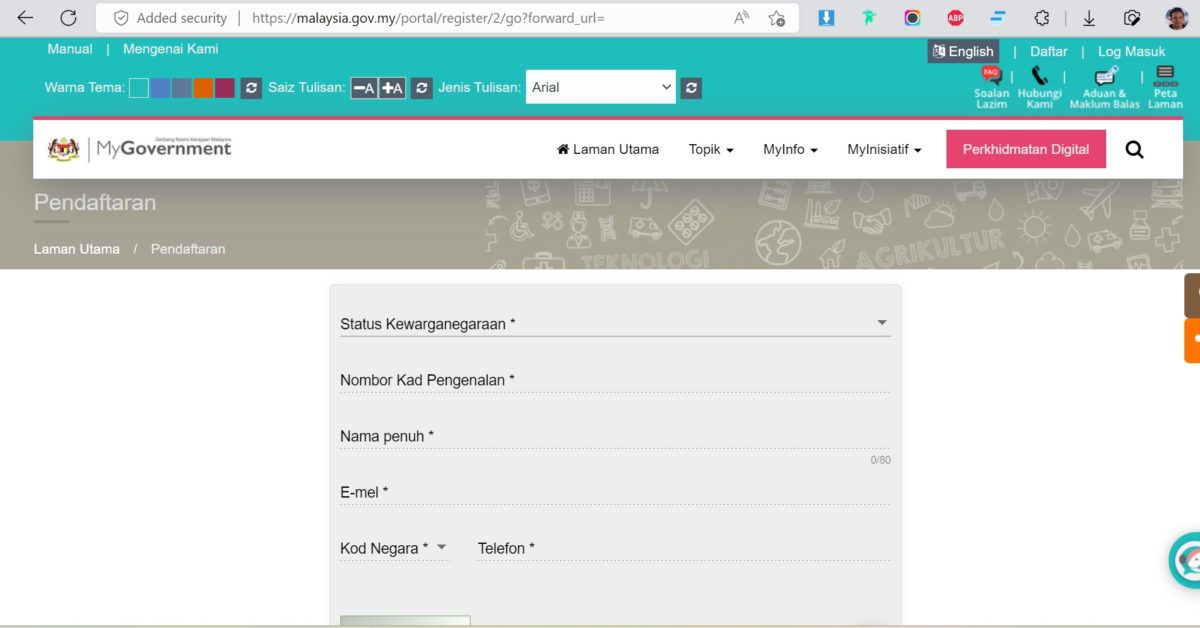Open the Kod Negara dropdown
This screenshot has width=1200, height=628.
394,548
